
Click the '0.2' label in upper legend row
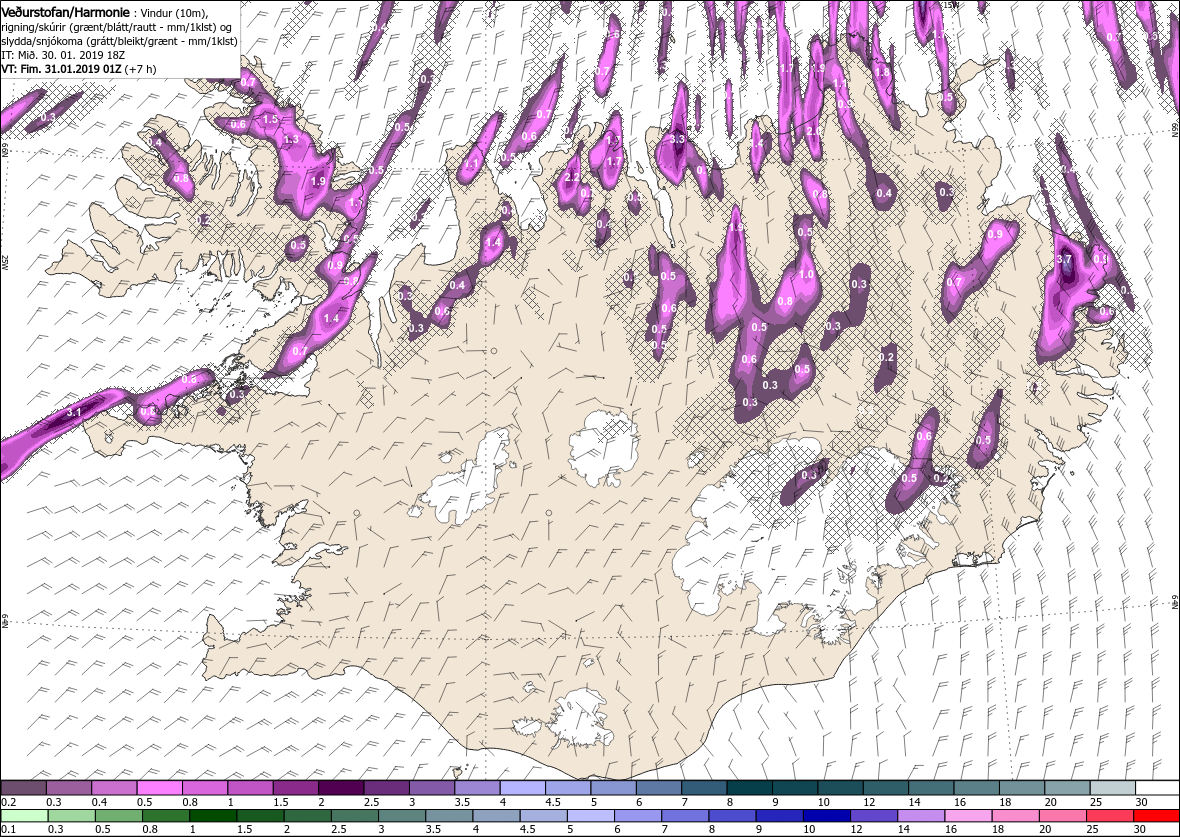(x=9, y=802)
